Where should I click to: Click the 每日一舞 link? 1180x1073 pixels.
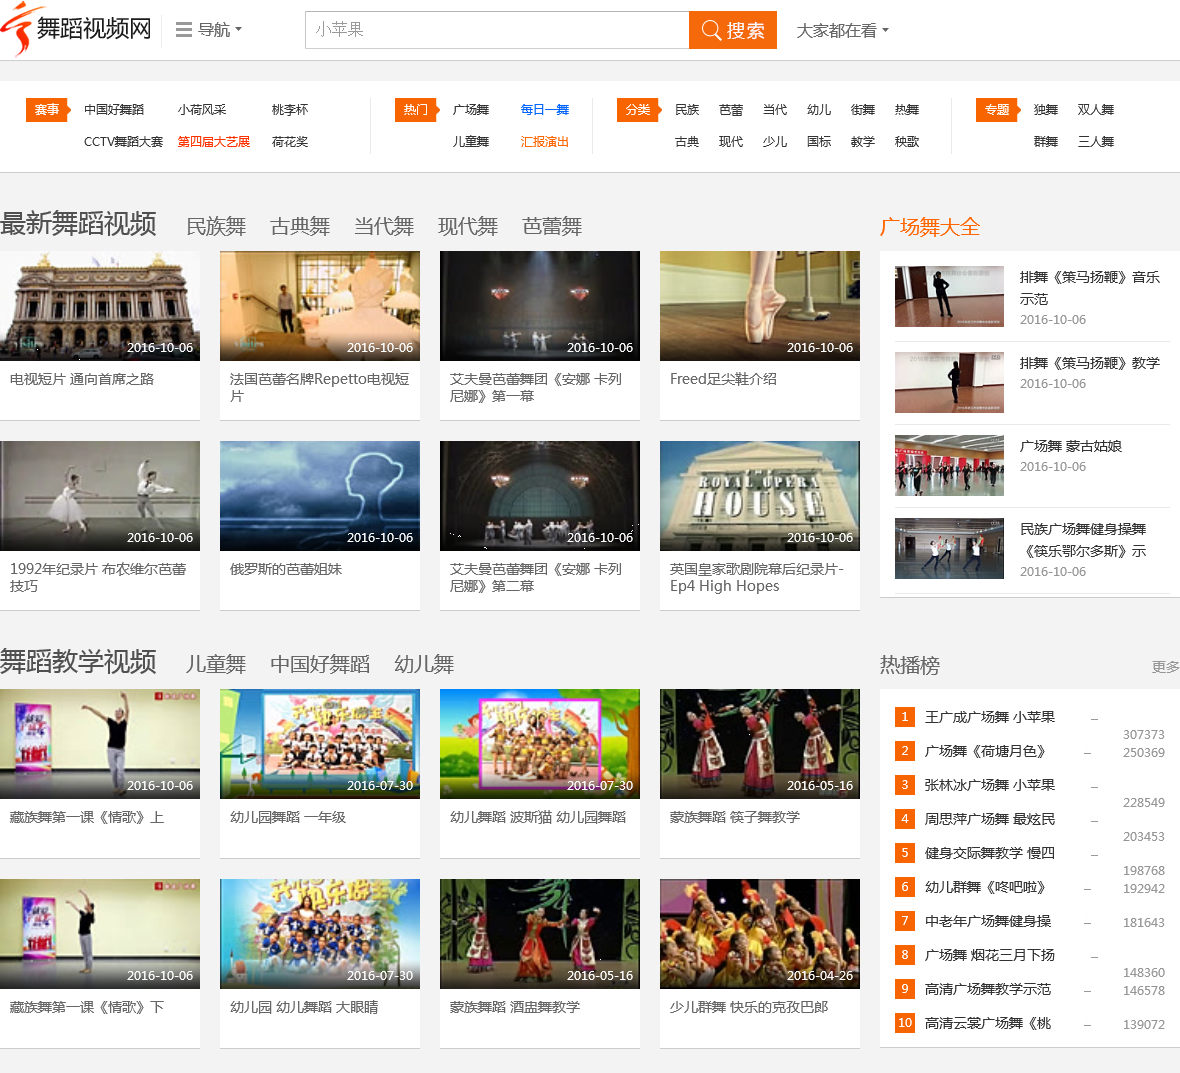click(545, 110)
